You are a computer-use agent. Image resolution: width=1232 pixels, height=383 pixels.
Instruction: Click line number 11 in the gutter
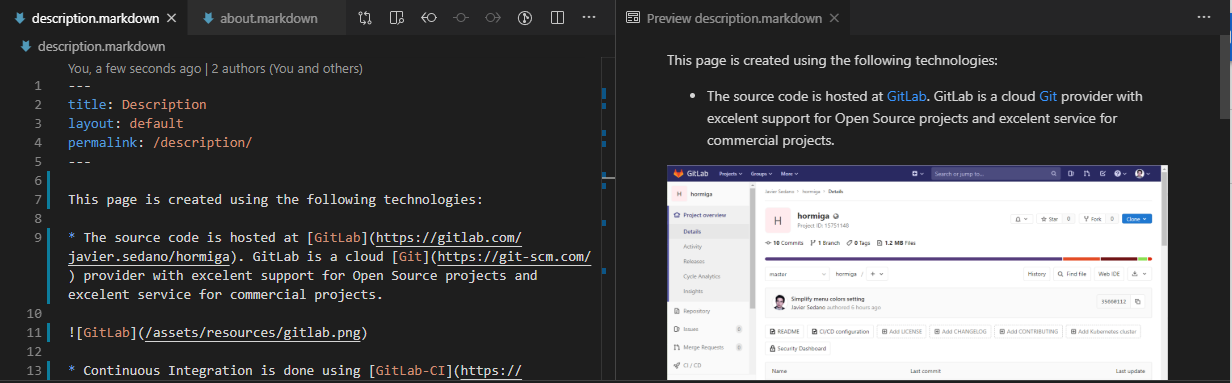[34, 333]
